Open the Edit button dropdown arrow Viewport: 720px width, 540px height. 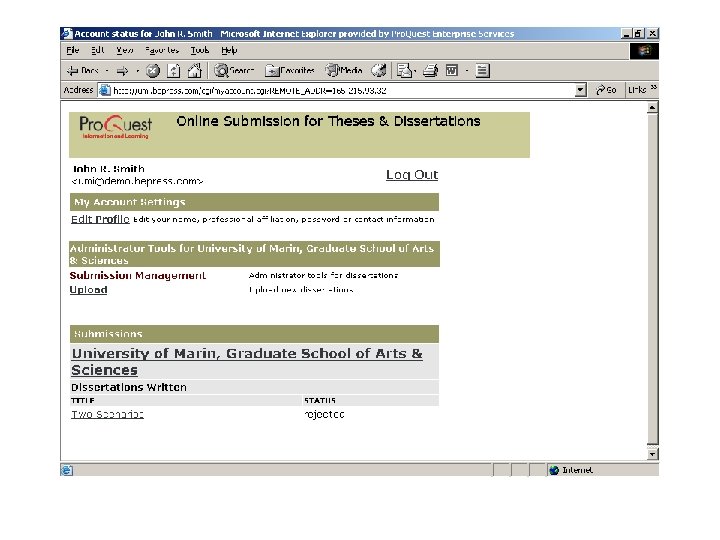(467, 71)
